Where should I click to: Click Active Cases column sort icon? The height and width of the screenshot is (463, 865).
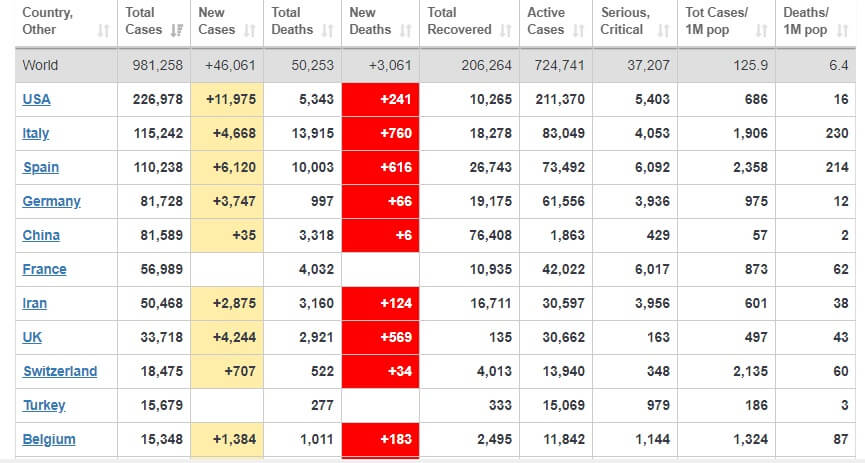[x=579, y=30]
